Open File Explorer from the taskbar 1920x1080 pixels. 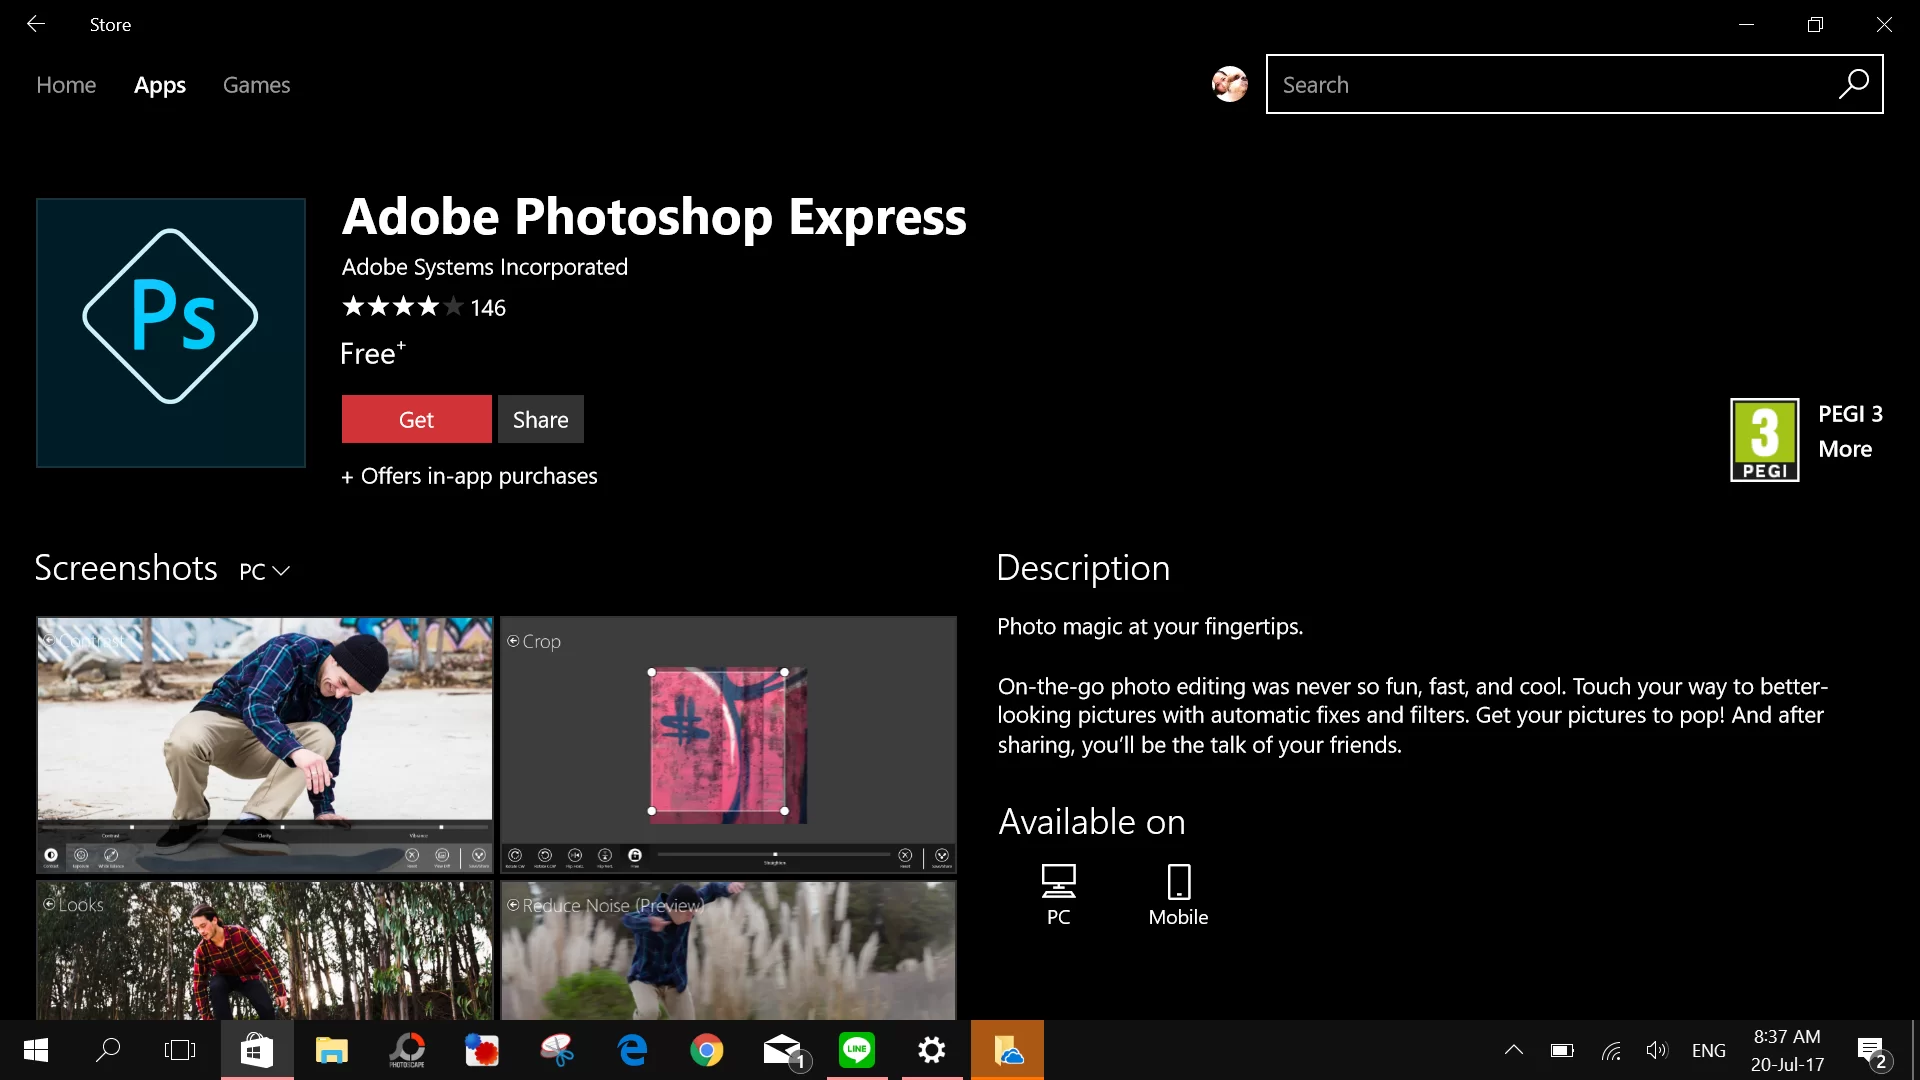click(331, 1050)
